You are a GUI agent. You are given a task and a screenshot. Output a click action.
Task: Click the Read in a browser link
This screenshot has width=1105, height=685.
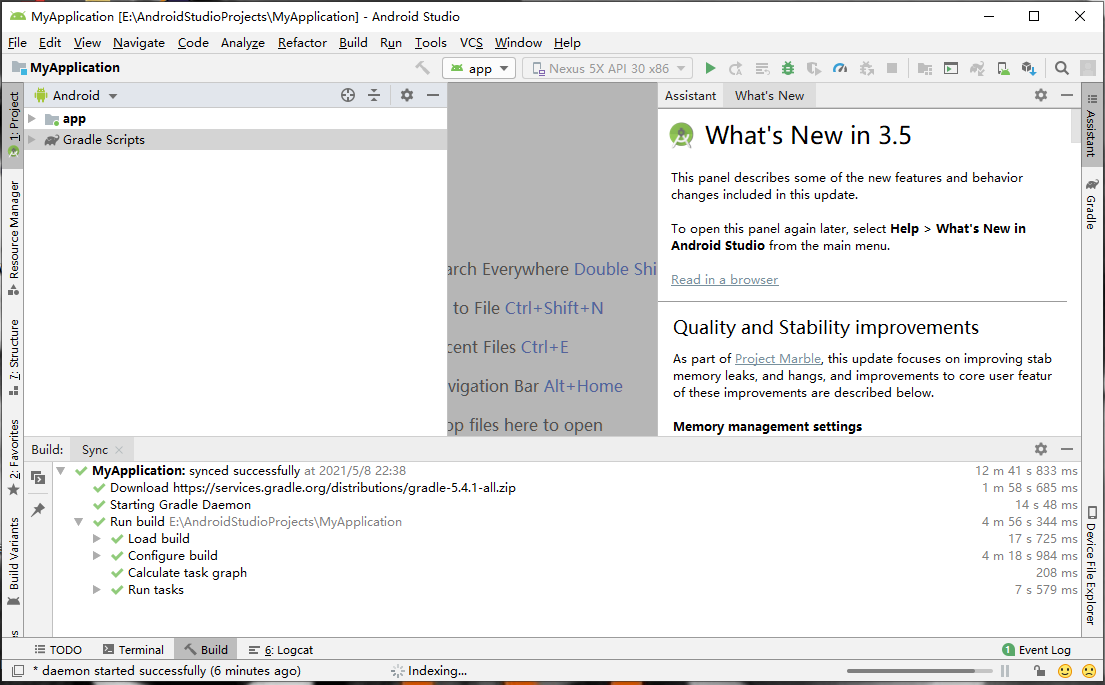pos(724,280)
